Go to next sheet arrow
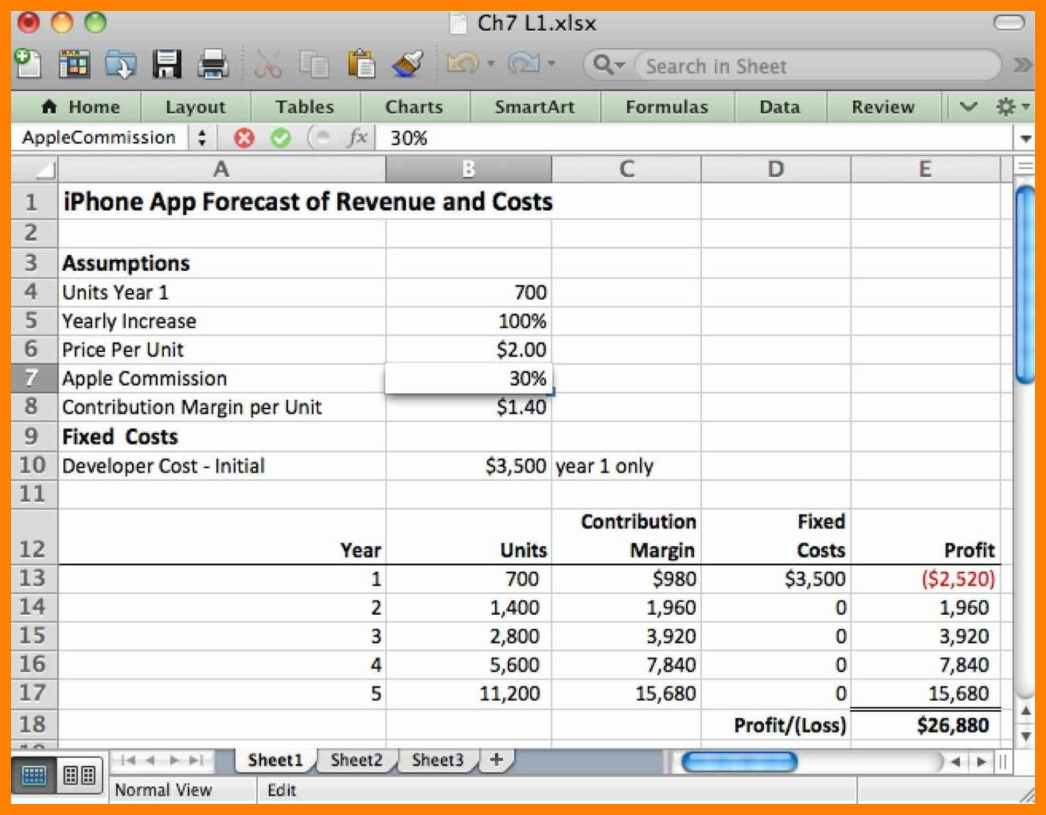 [x=174, y=760]
